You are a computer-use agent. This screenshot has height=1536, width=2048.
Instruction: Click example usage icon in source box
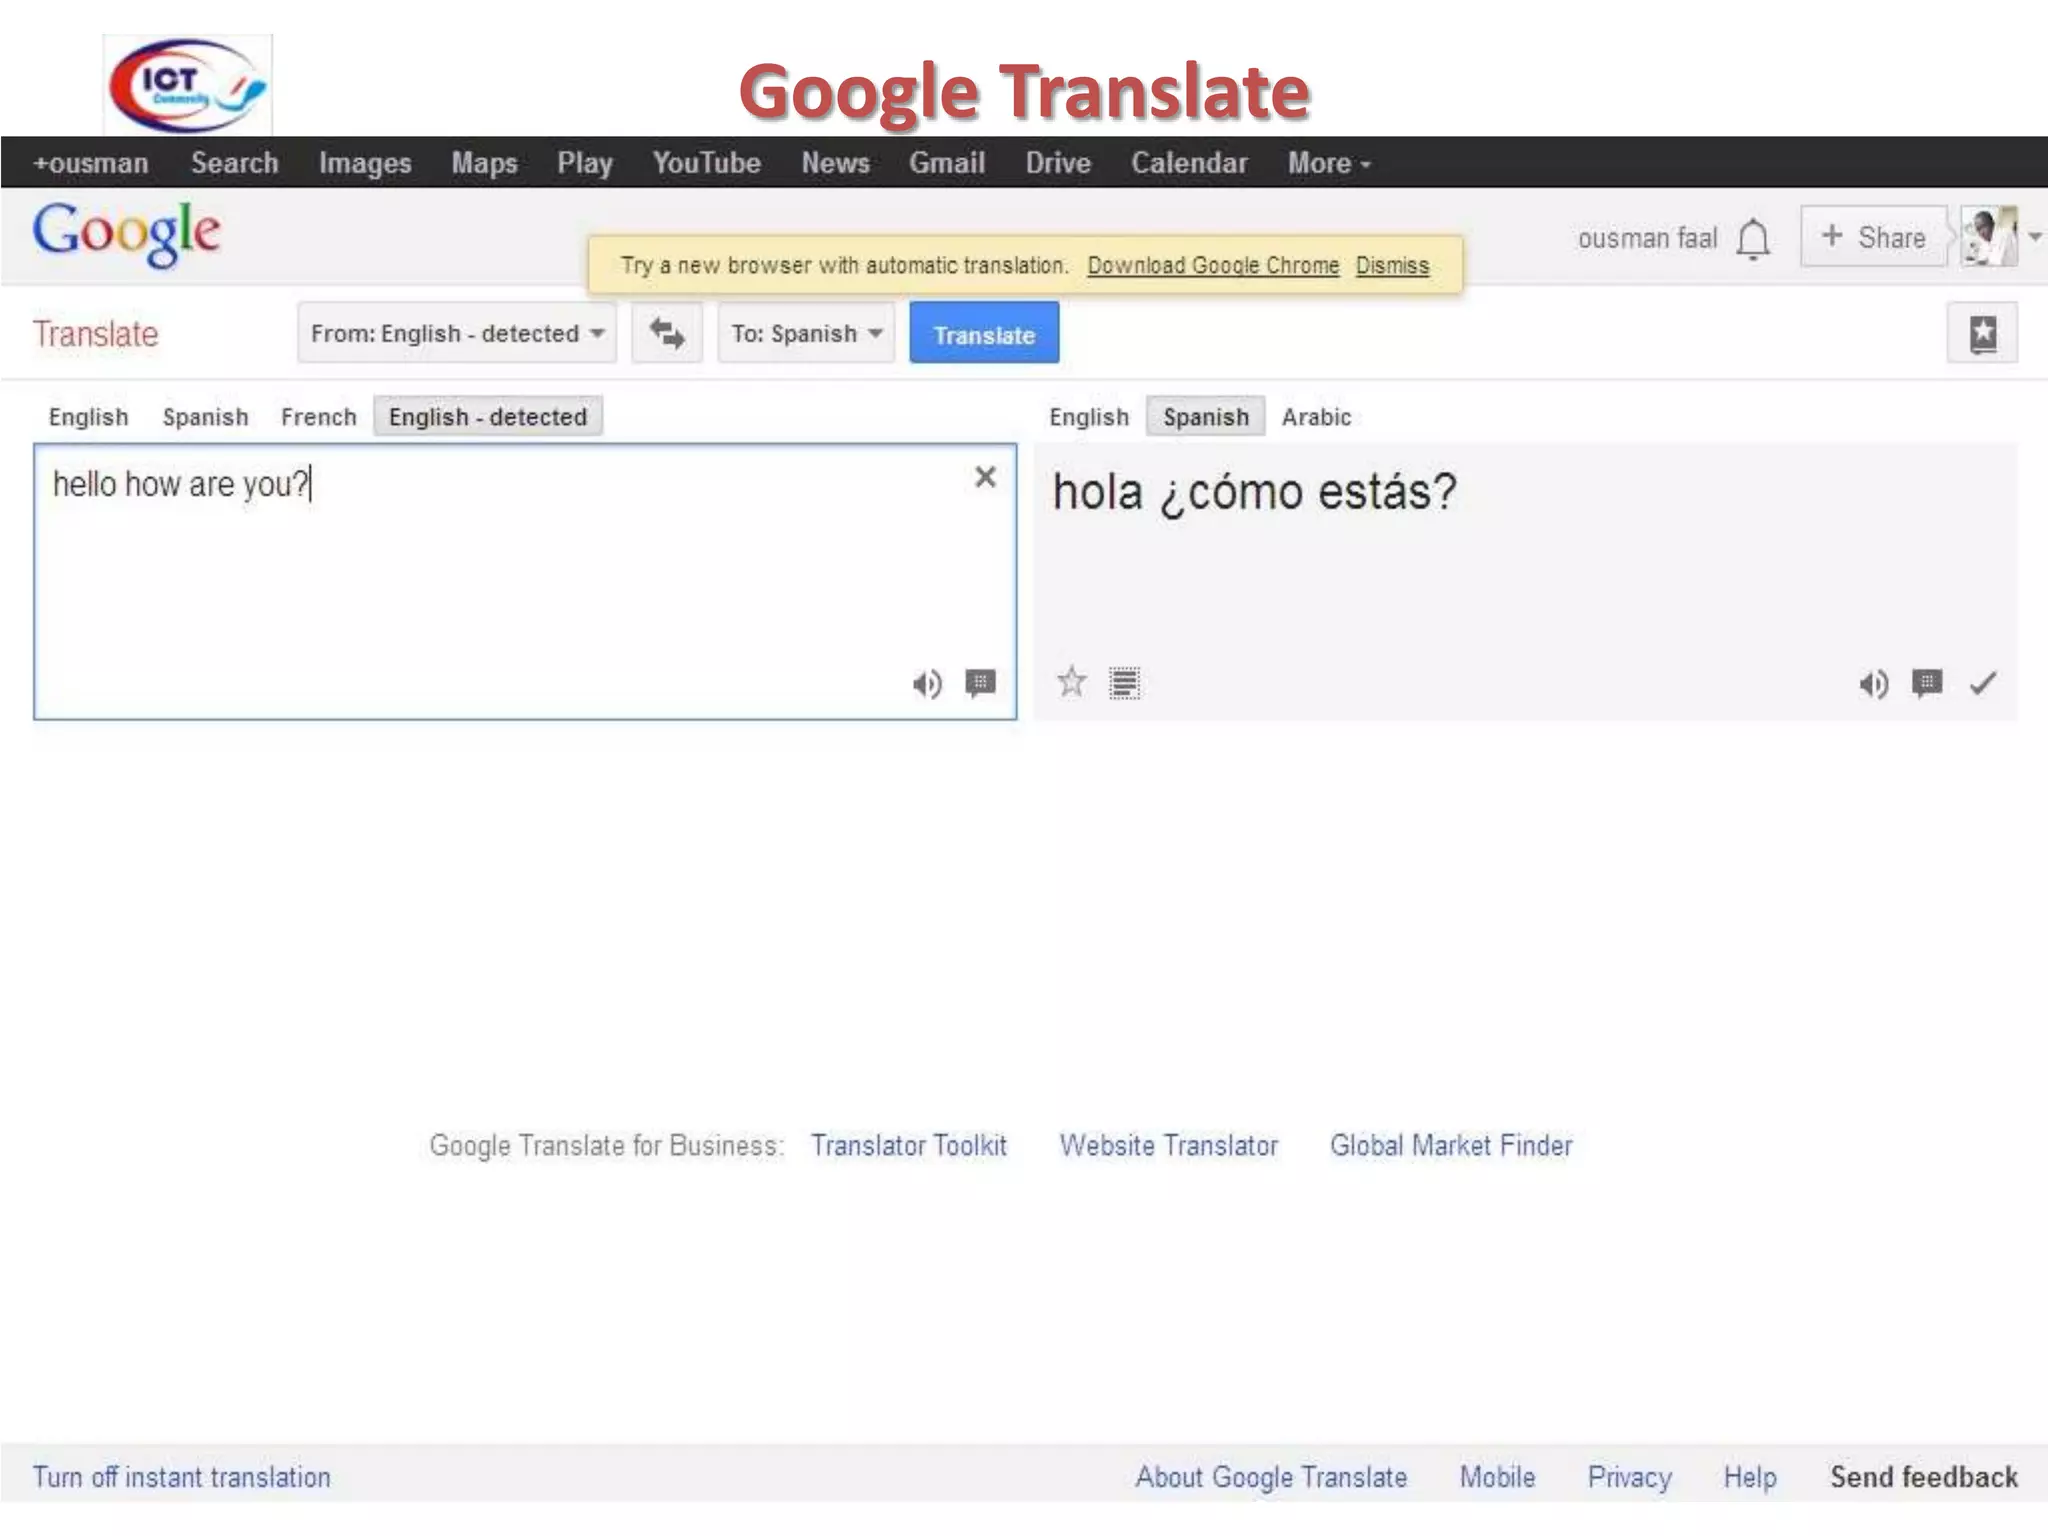click(x=980, y=683)
